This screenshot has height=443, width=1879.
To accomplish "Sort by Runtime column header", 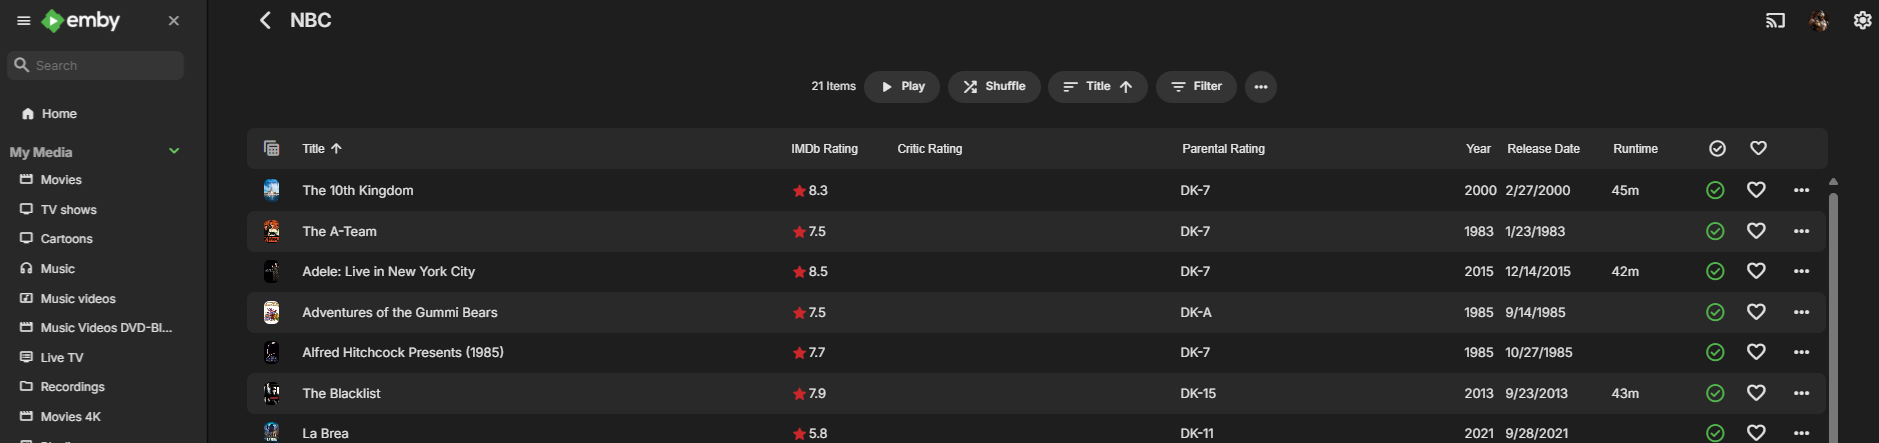I will tap(1635, 149).
